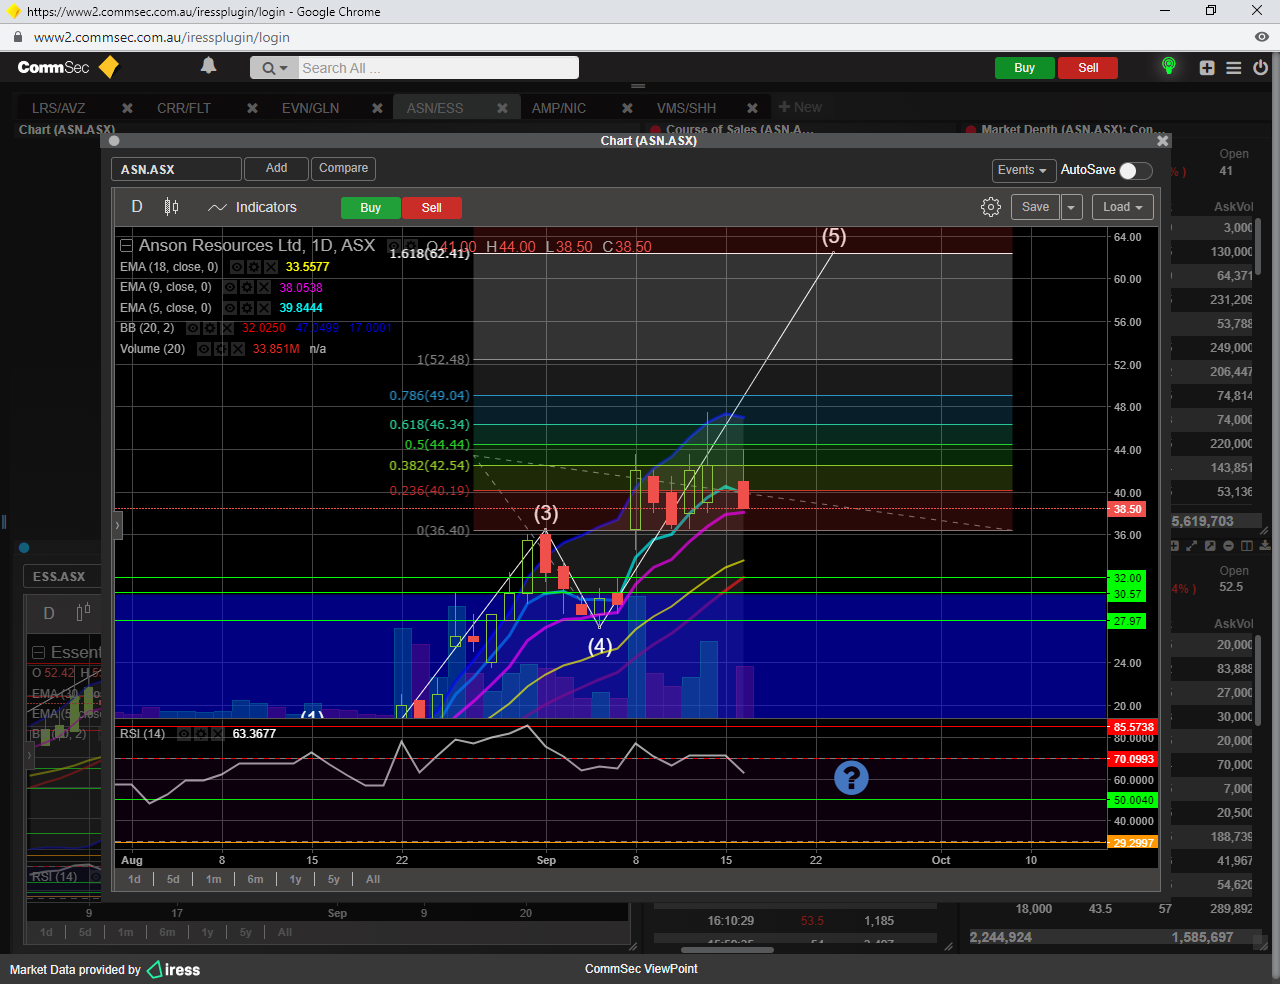Close the Chart (ASN.ASX) popup window
1280x984 pixels.
pyautogui.click(x=1162, y=141)
